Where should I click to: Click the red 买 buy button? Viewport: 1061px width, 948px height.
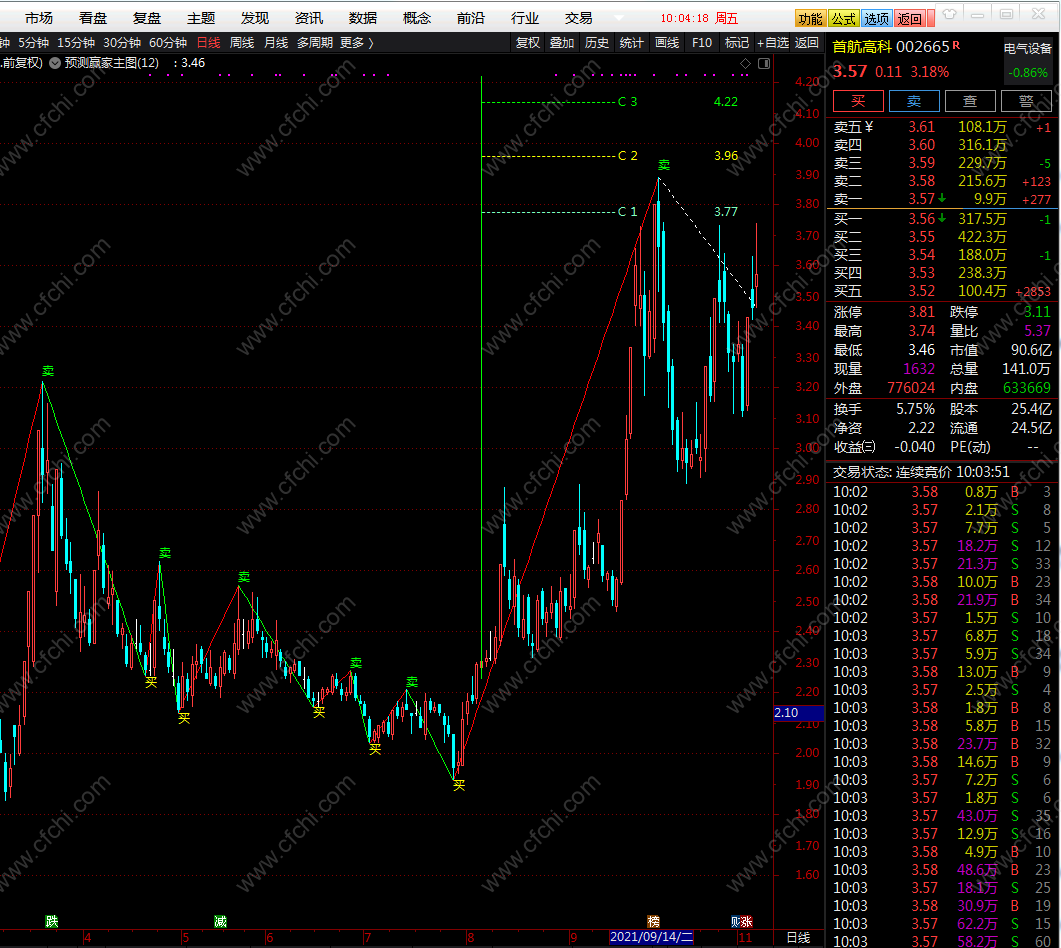pyautogui.click(x=858, y=101)
